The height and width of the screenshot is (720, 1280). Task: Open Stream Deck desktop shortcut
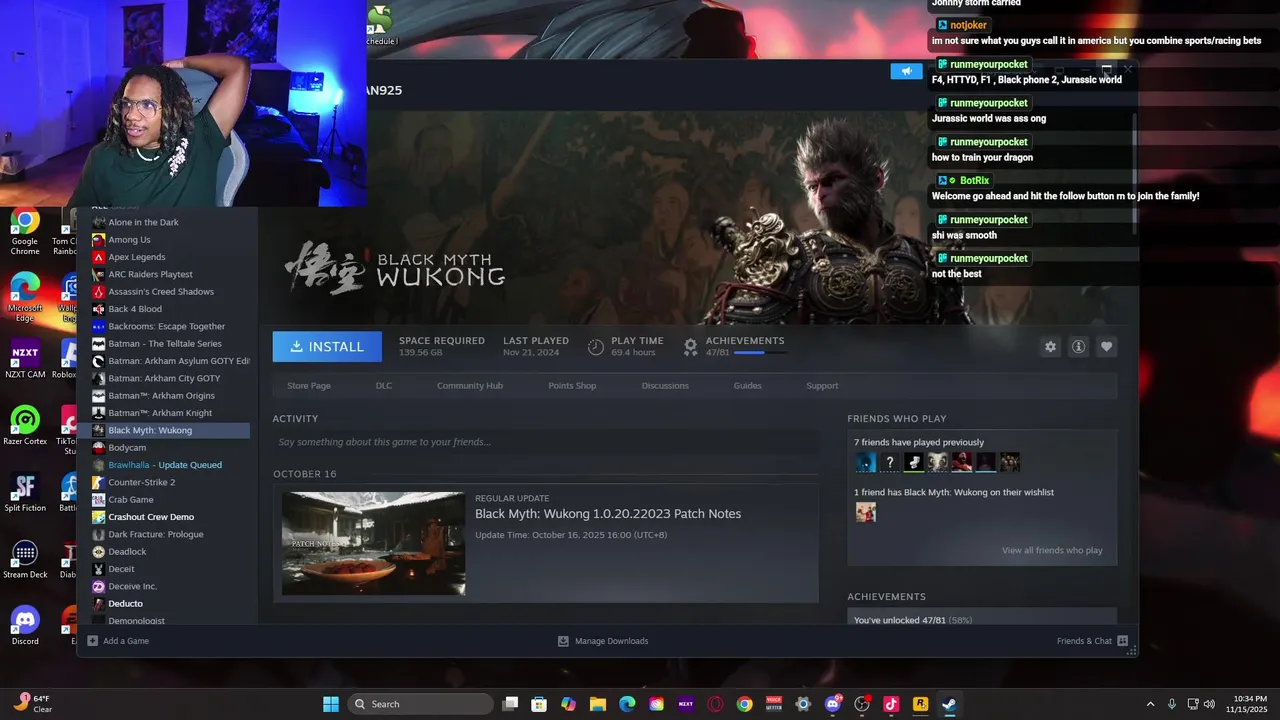(x=25, y=560)
